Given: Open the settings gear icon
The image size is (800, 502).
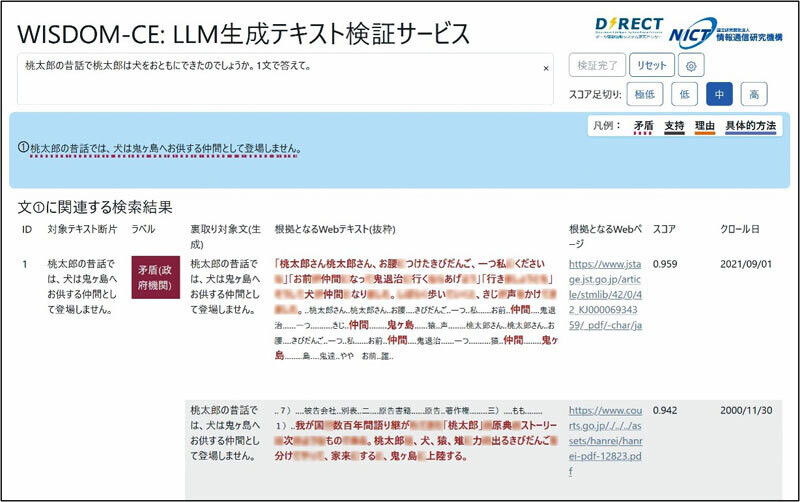Looking at the screenshot, I should (691, 65).
